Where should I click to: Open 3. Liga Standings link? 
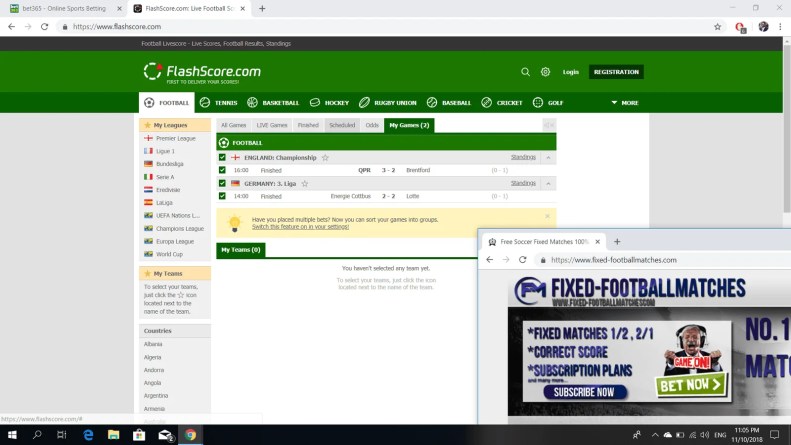[523, 183]
